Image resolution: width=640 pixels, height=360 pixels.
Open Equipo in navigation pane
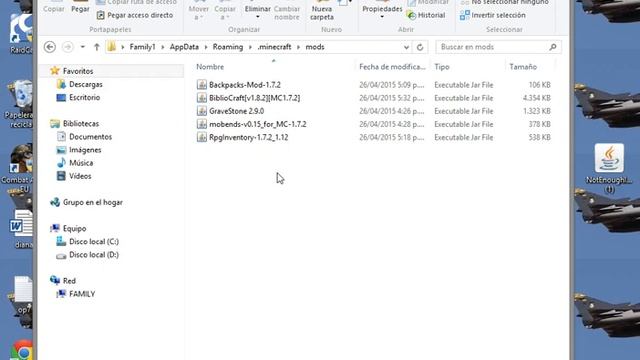pos(74,228)
